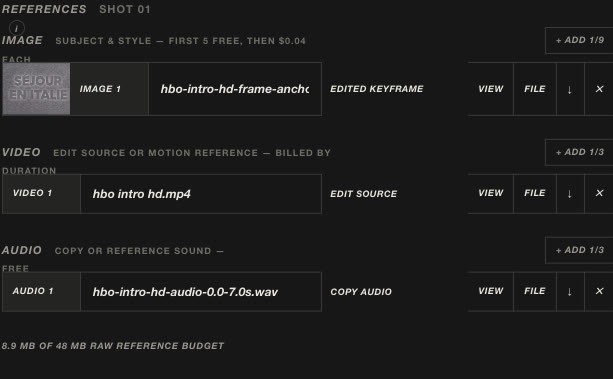Add another video reference (+ ADD 1/3)
Screen dimensions: 613x379
579,152
